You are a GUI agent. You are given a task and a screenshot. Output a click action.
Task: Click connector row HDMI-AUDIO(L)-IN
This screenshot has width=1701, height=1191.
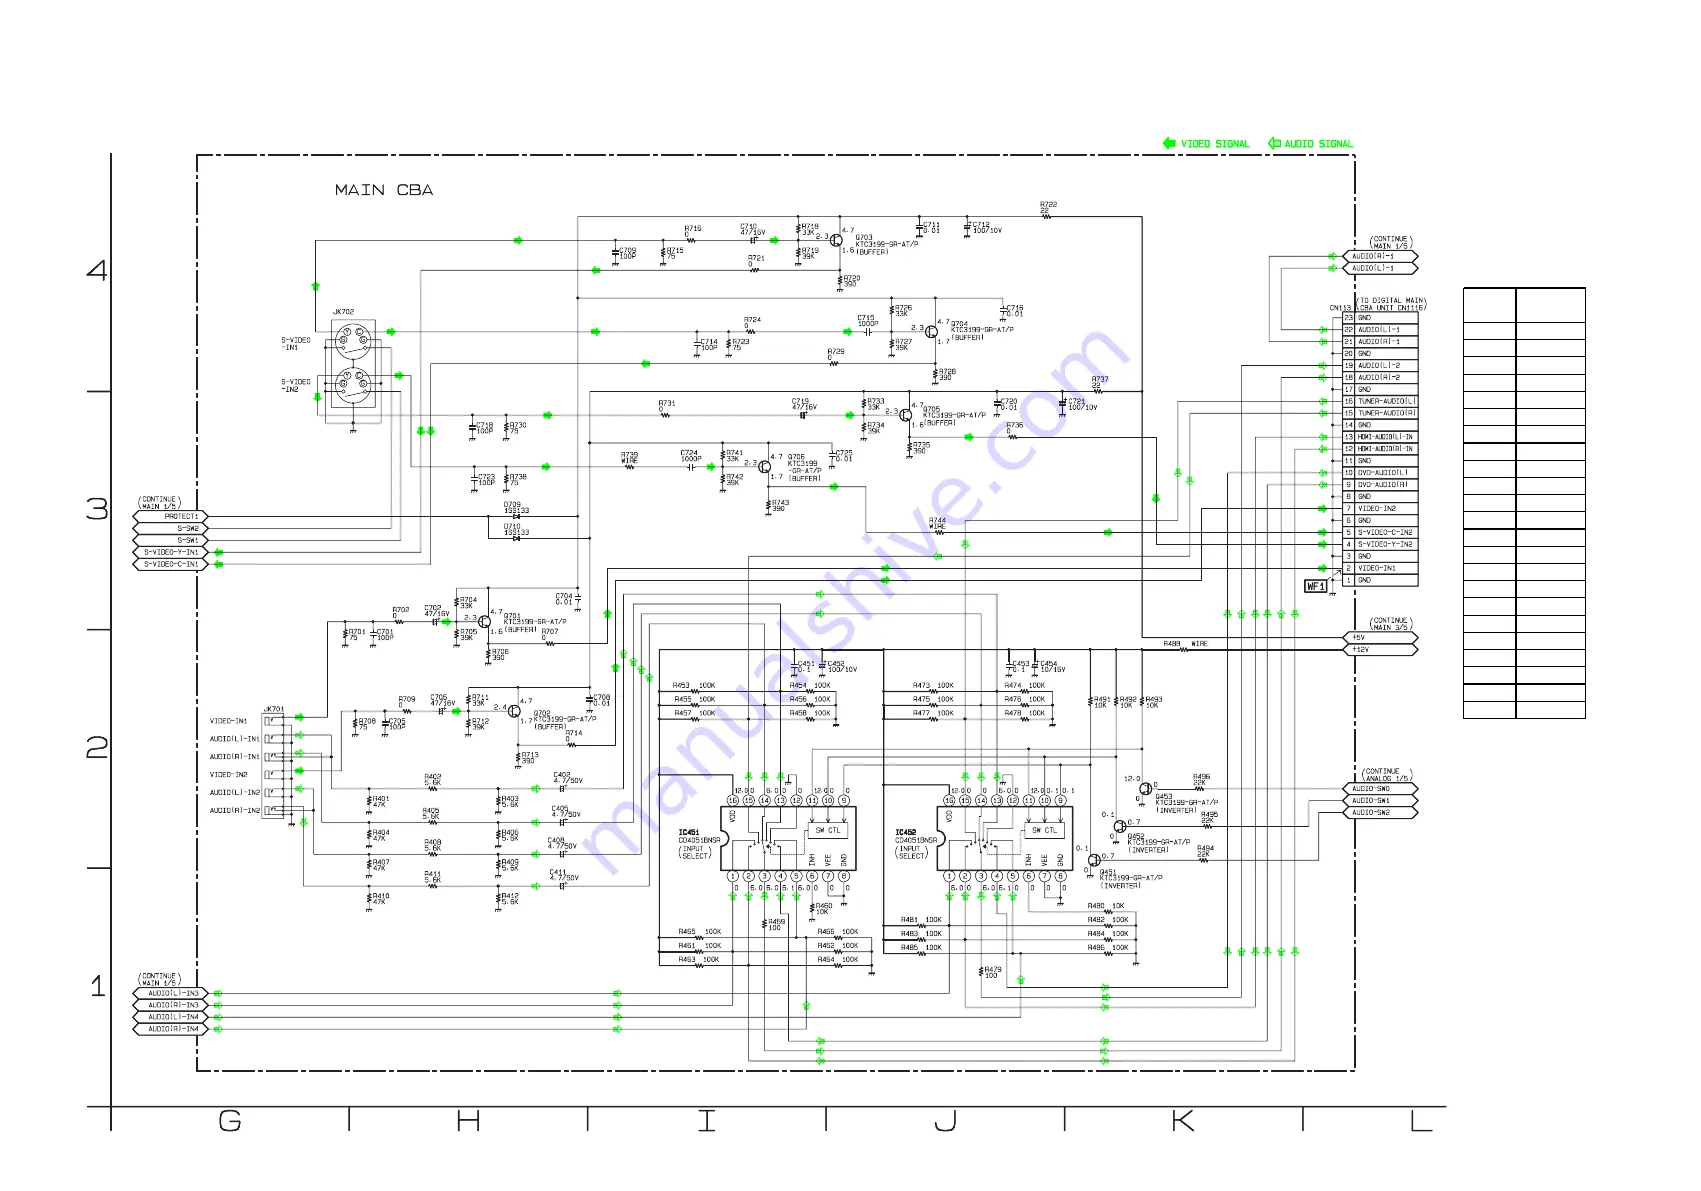1380,437
